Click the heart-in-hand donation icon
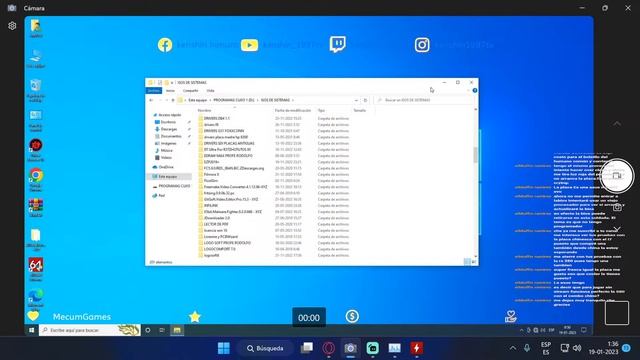Screen dimensions: 640x360 coord(510,316)
